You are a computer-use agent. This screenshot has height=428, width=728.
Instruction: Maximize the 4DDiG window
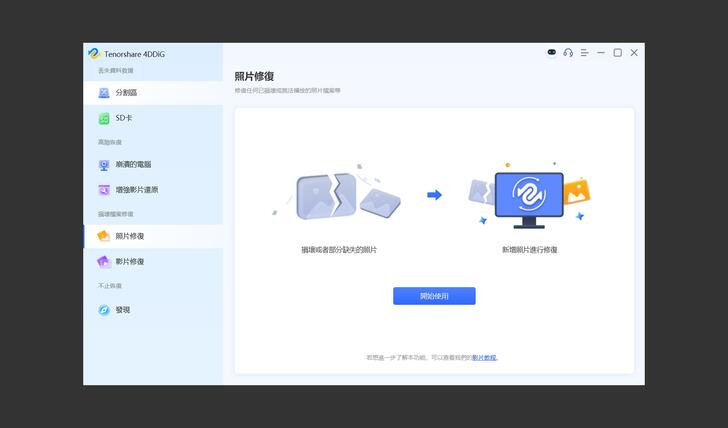coord(618,53)
